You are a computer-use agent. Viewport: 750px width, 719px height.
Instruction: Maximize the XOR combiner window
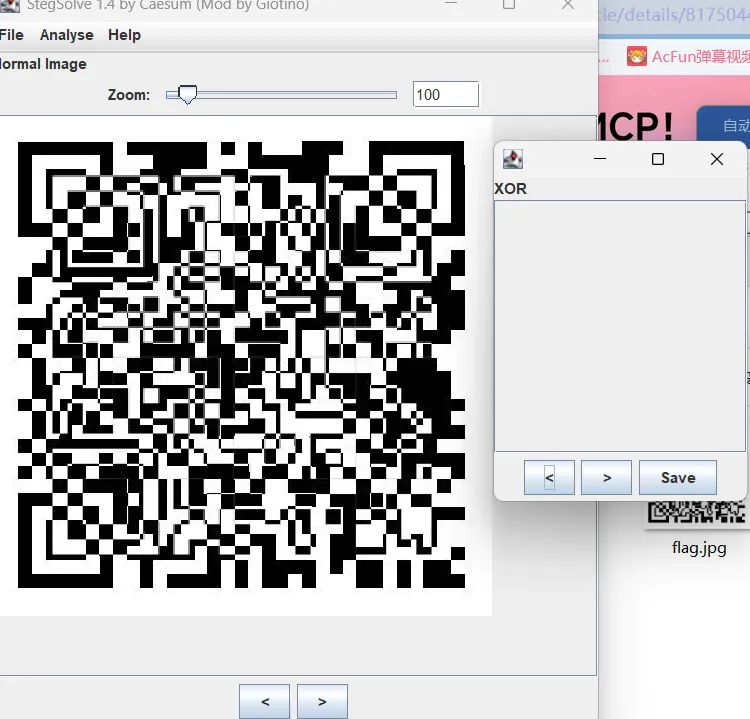pos(658,159)
